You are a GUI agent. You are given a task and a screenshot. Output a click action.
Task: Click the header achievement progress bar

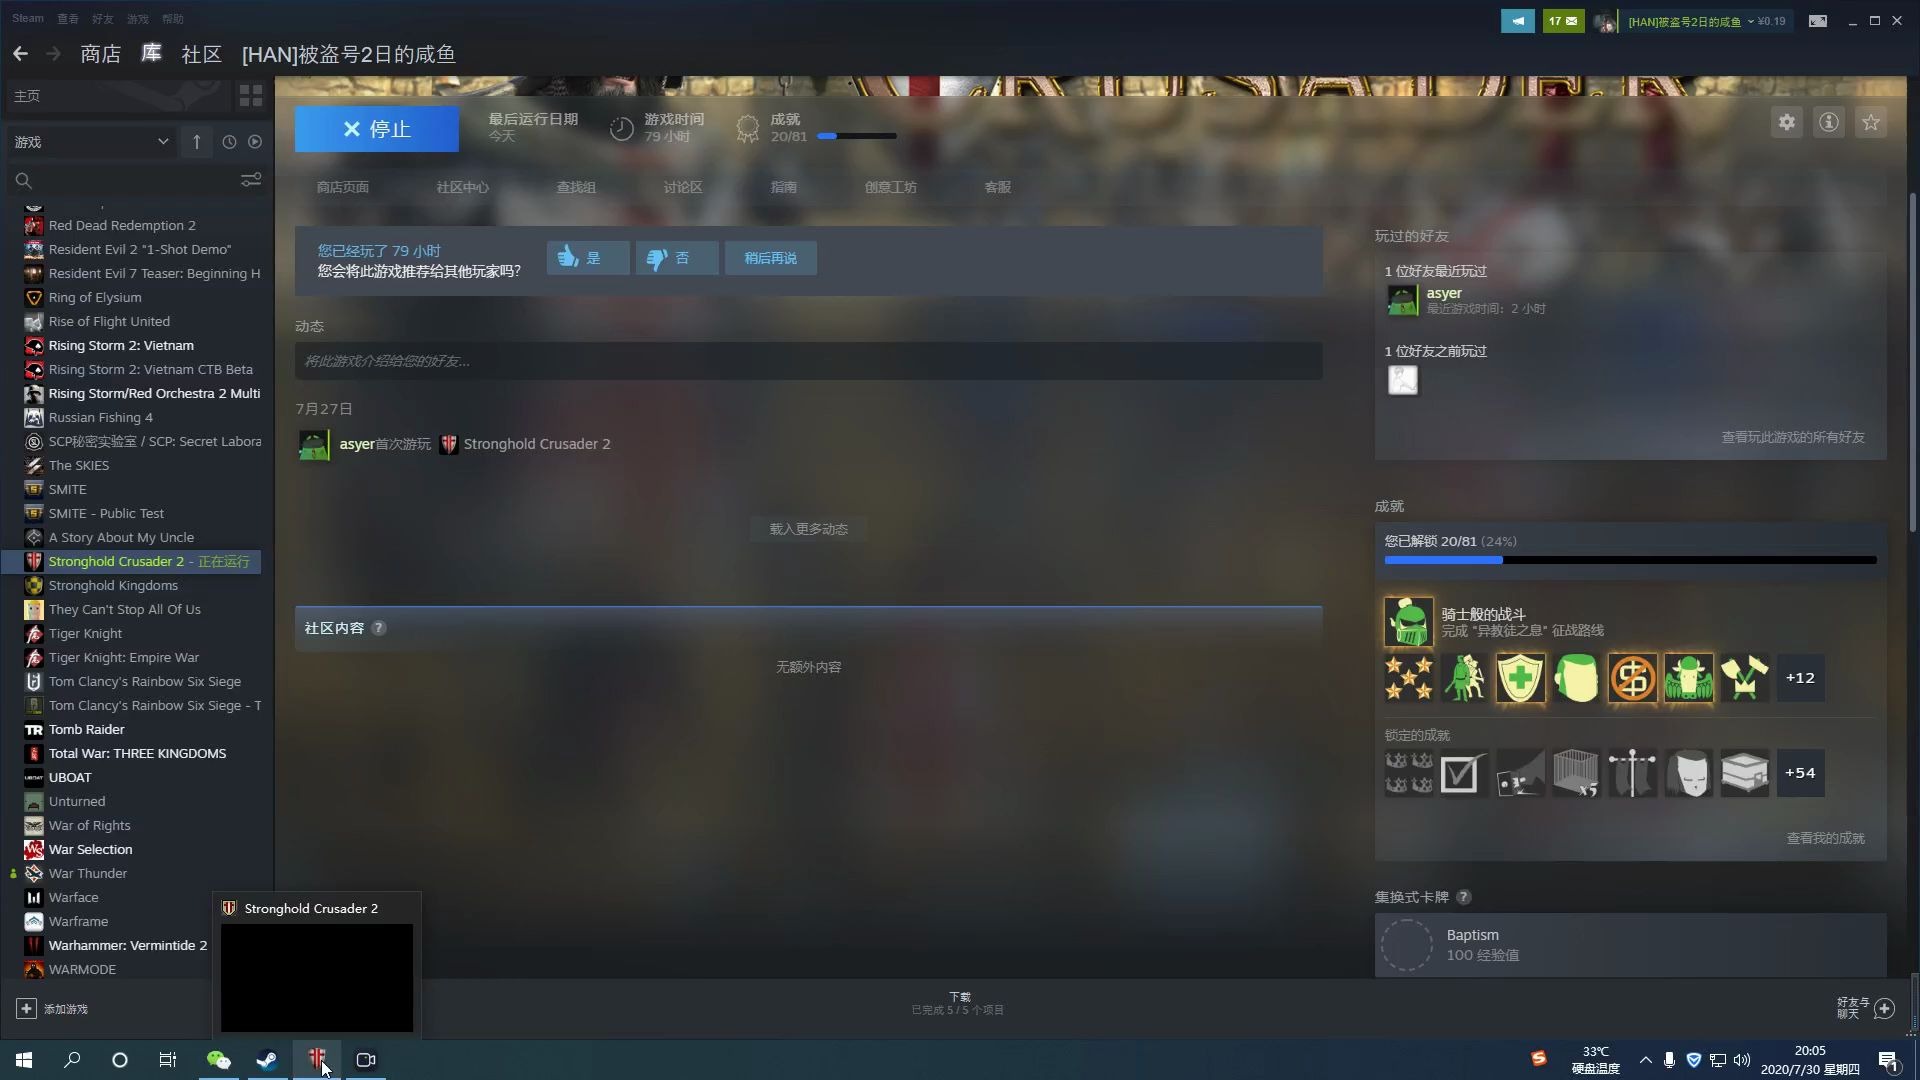pos(857,136)
